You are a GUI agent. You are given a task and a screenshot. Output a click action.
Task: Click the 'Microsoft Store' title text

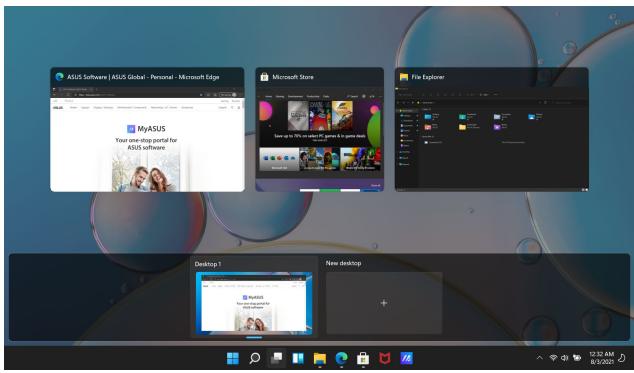(293, 77)
